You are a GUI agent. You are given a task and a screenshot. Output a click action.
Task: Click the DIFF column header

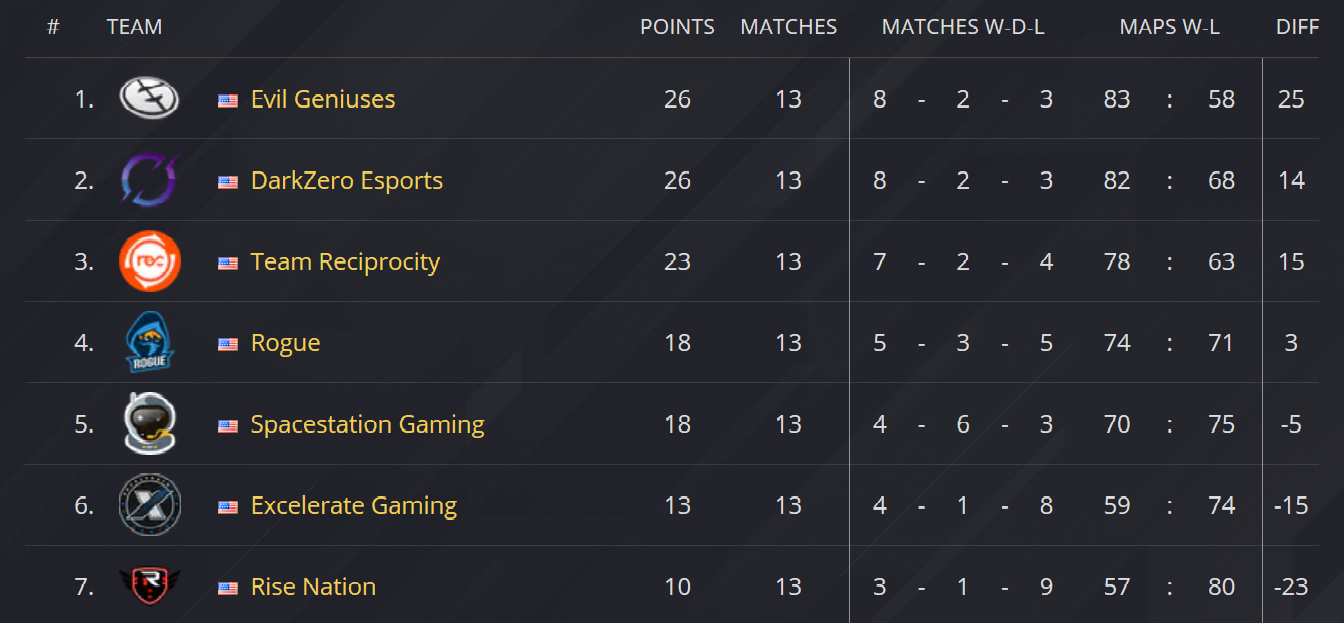coord(1297,27)
